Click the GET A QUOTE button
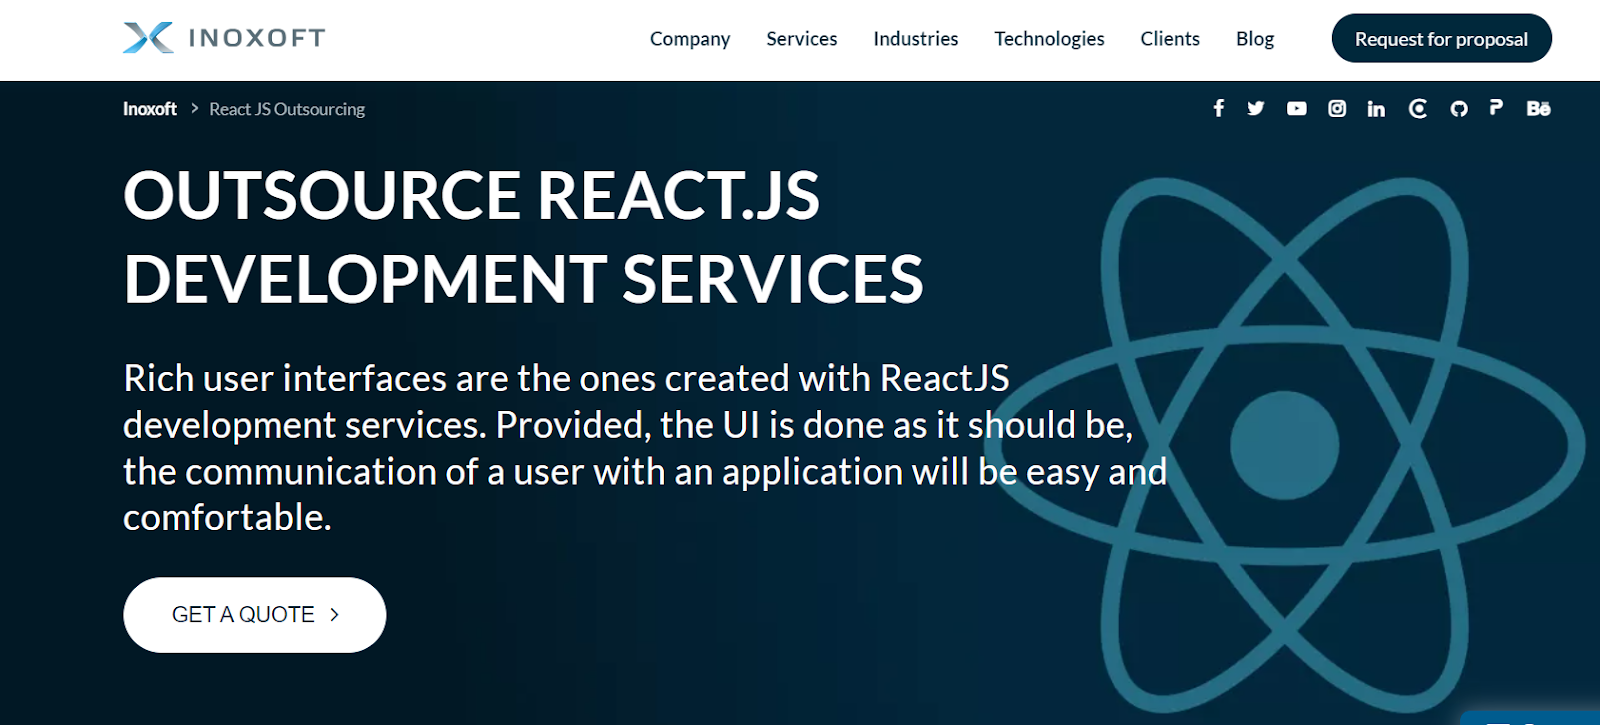1600x725 pixels. [x=255, y=615]
